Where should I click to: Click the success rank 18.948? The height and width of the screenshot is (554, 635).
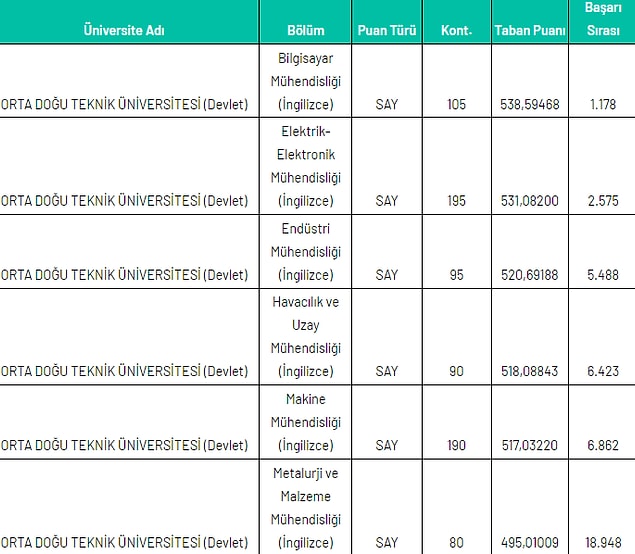click(x=603, y=542)
